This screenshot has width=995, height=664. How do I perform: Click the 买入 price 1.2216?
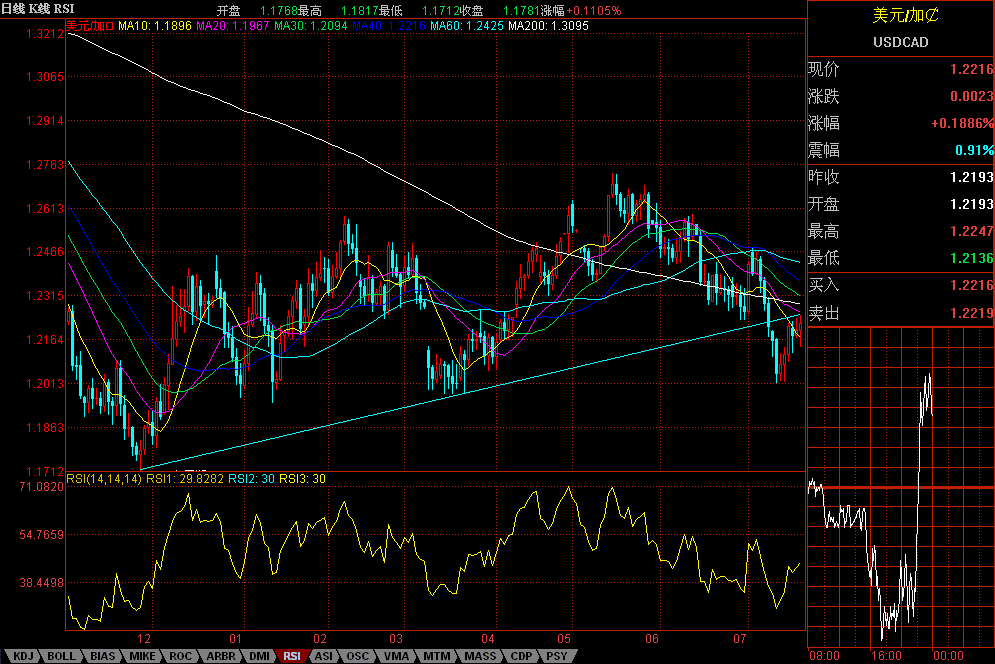972,286
